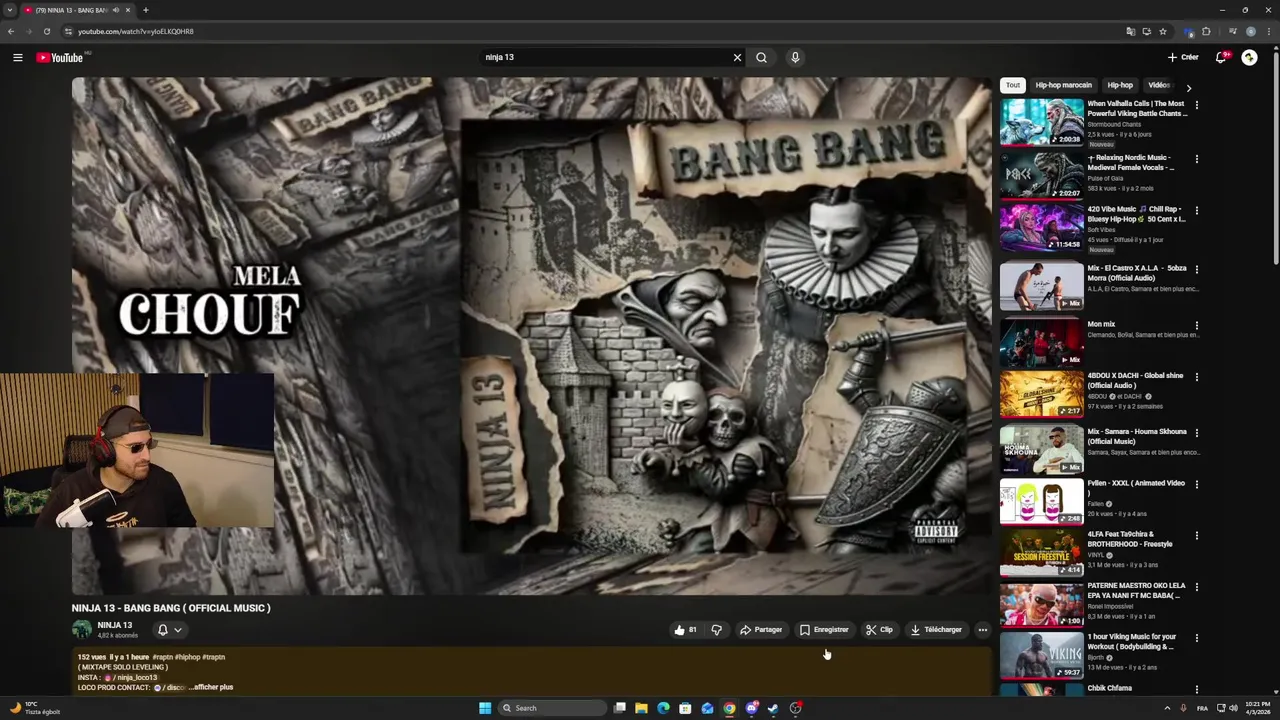Open Steam from the taskbar
This screenshot has width=1280, height=720.
tap(773, 708)
